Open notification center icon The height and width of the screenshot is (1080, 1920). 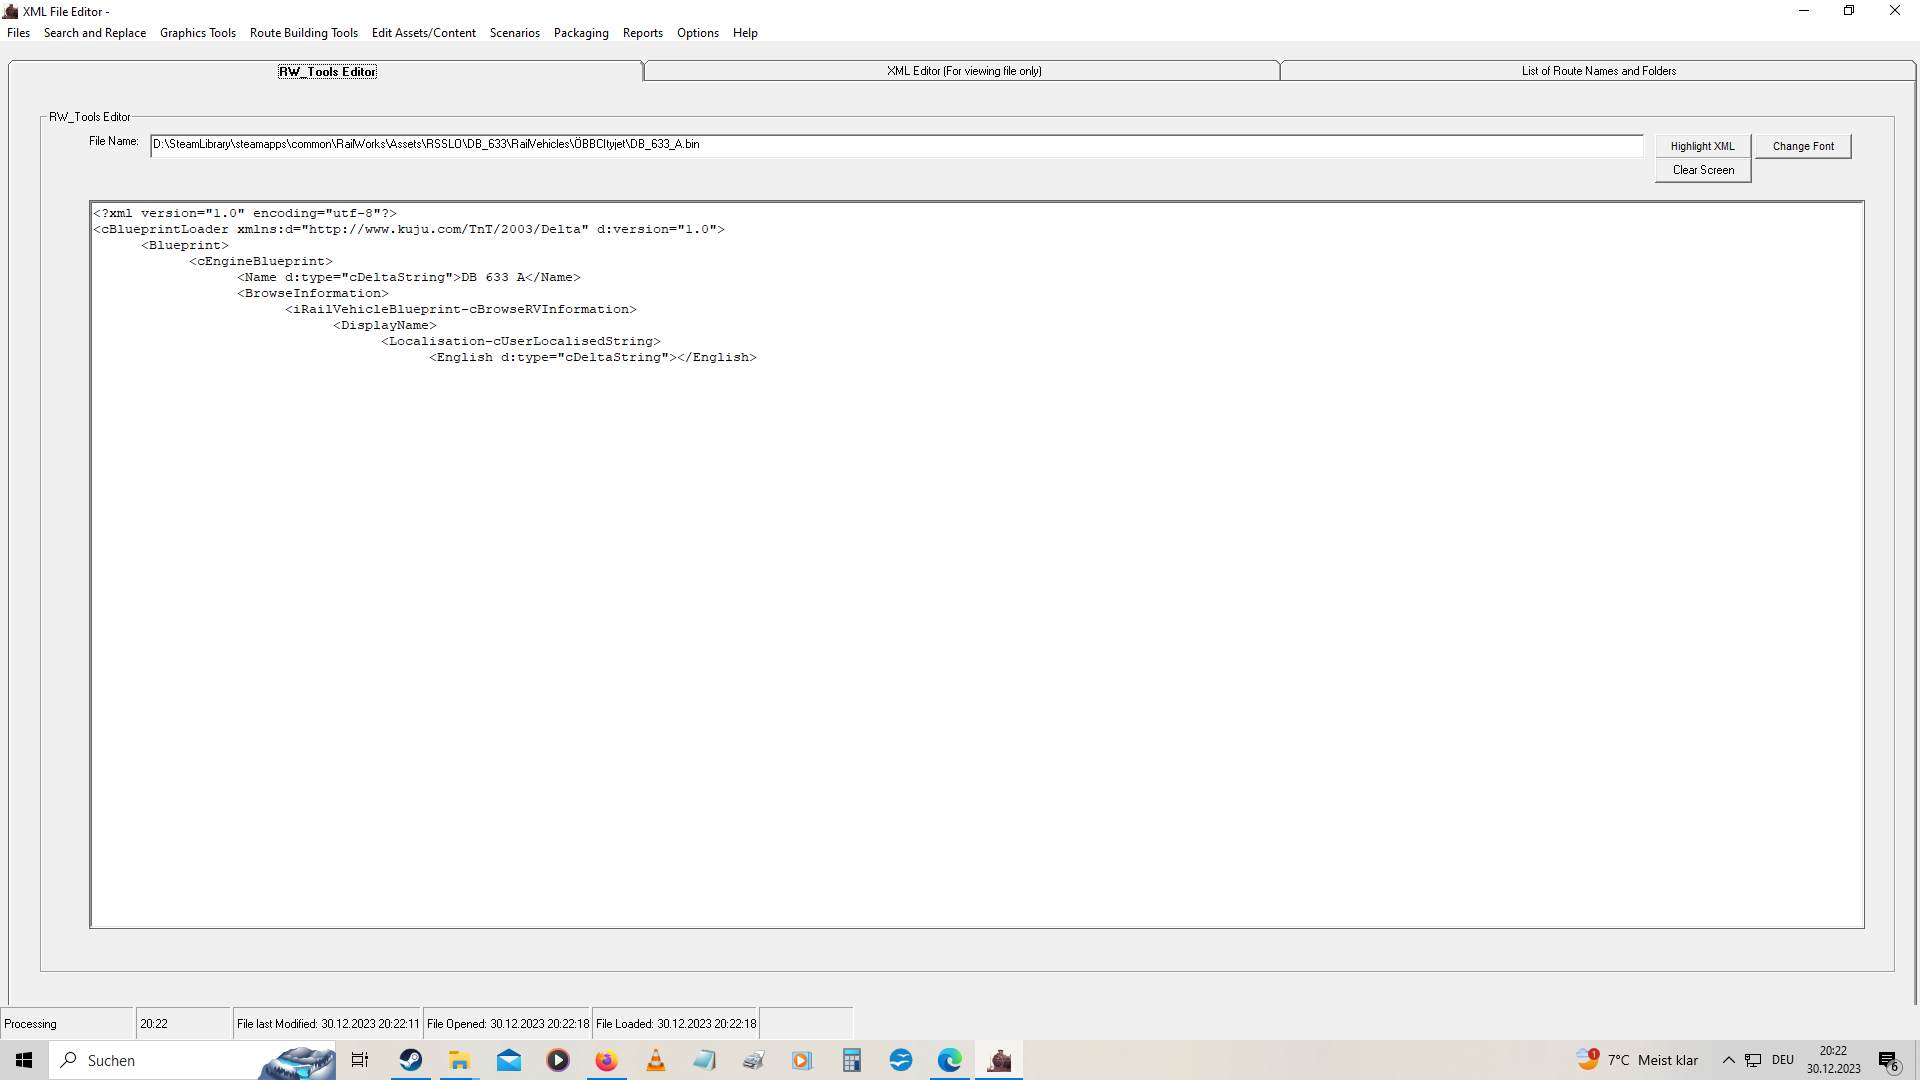tap(1888, 1060)
